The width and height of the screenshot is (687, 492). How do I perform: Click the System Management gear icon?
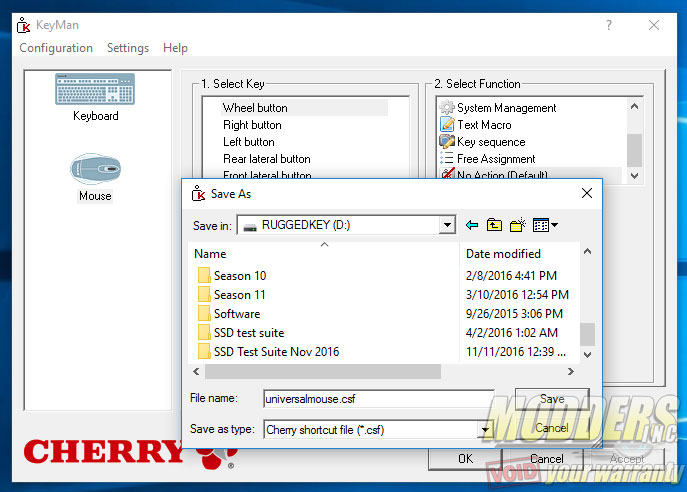[447, 107]
